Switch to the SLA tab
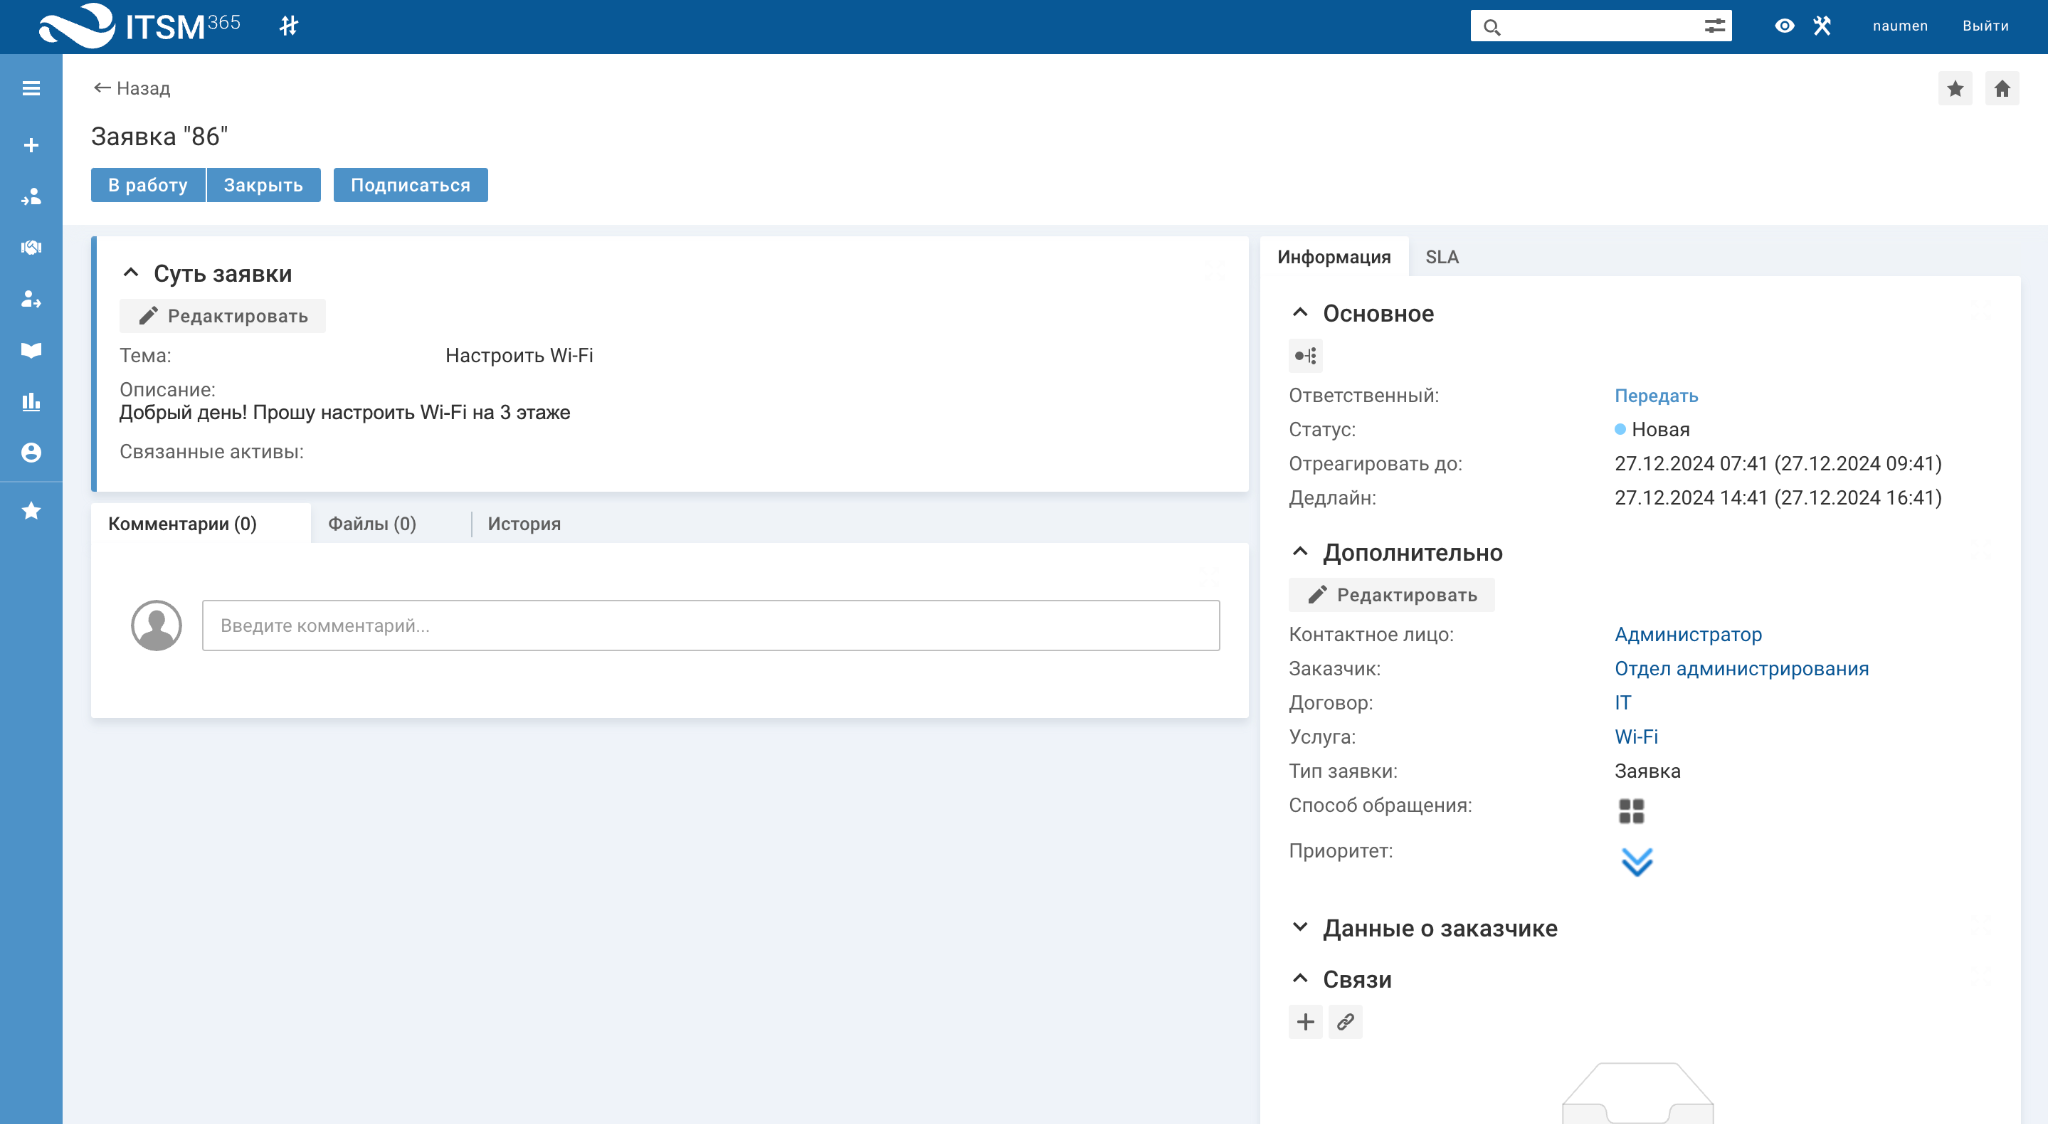2048x1124 pixels. pyautogui.click(x=1441, y=257)
